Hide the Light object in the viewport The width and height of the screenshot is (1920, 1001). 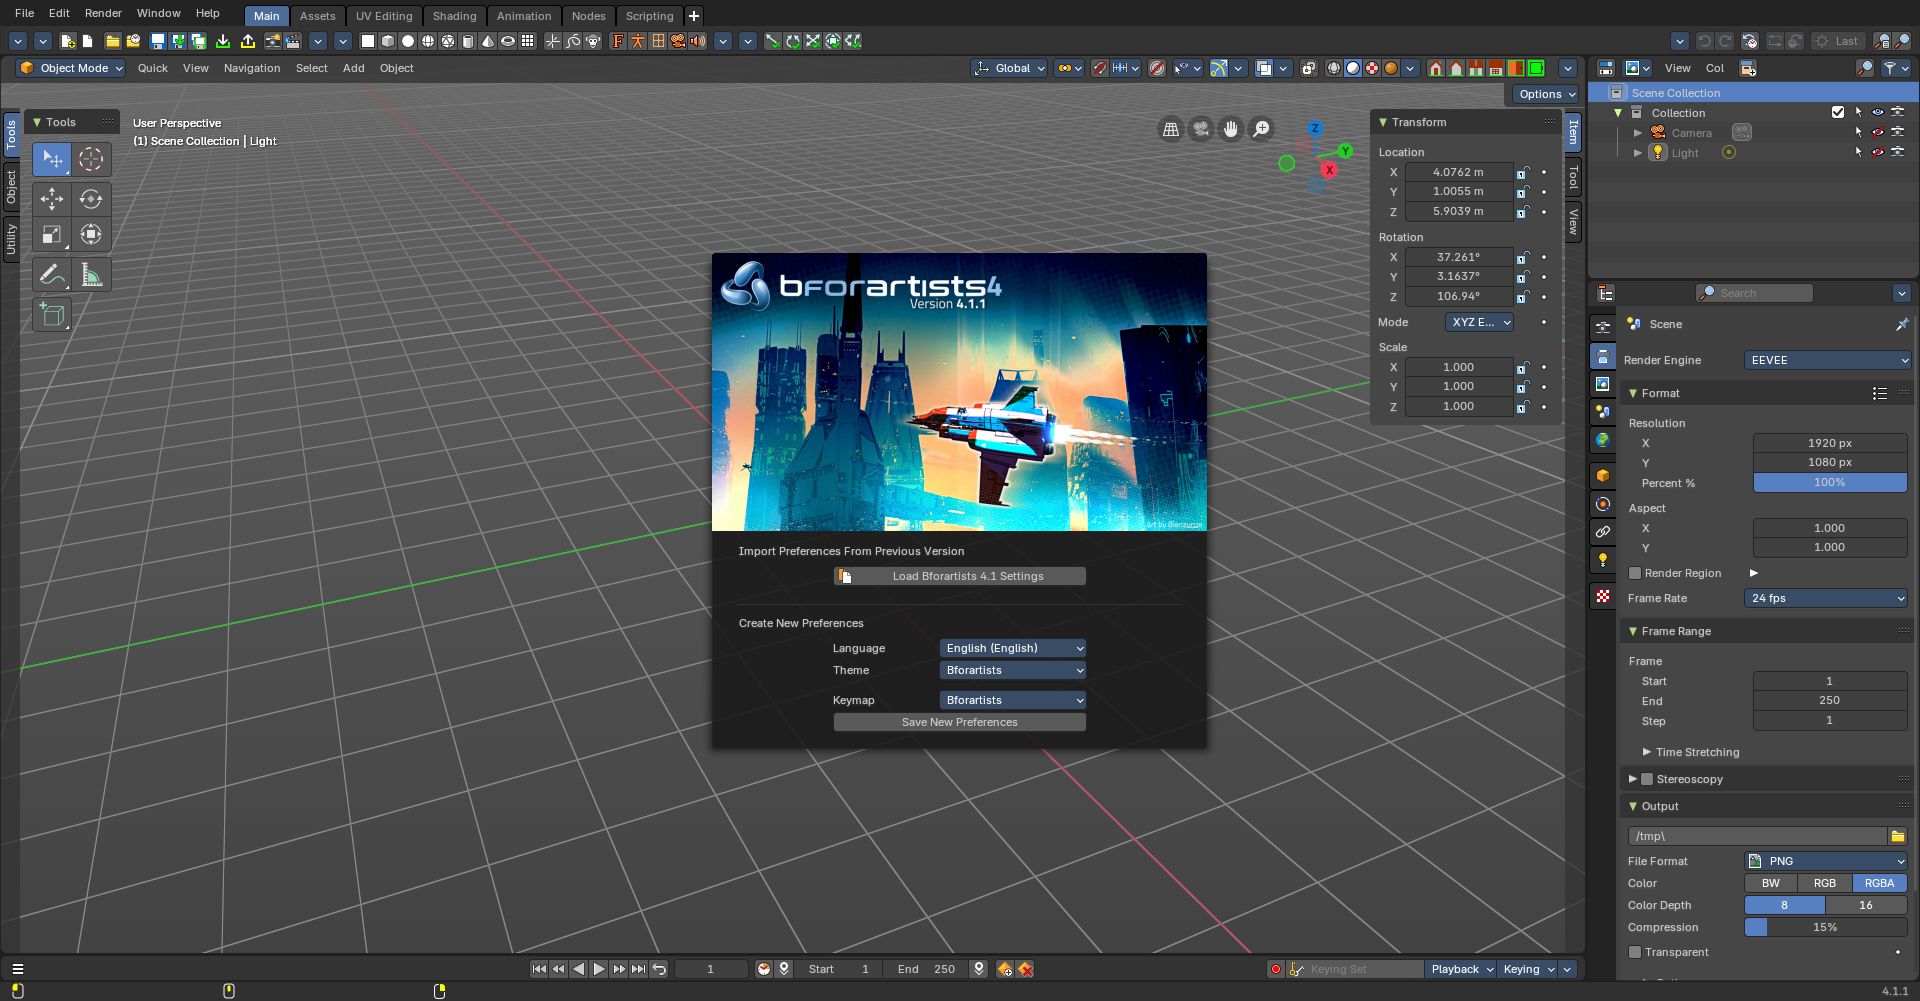coord(1878,152)
